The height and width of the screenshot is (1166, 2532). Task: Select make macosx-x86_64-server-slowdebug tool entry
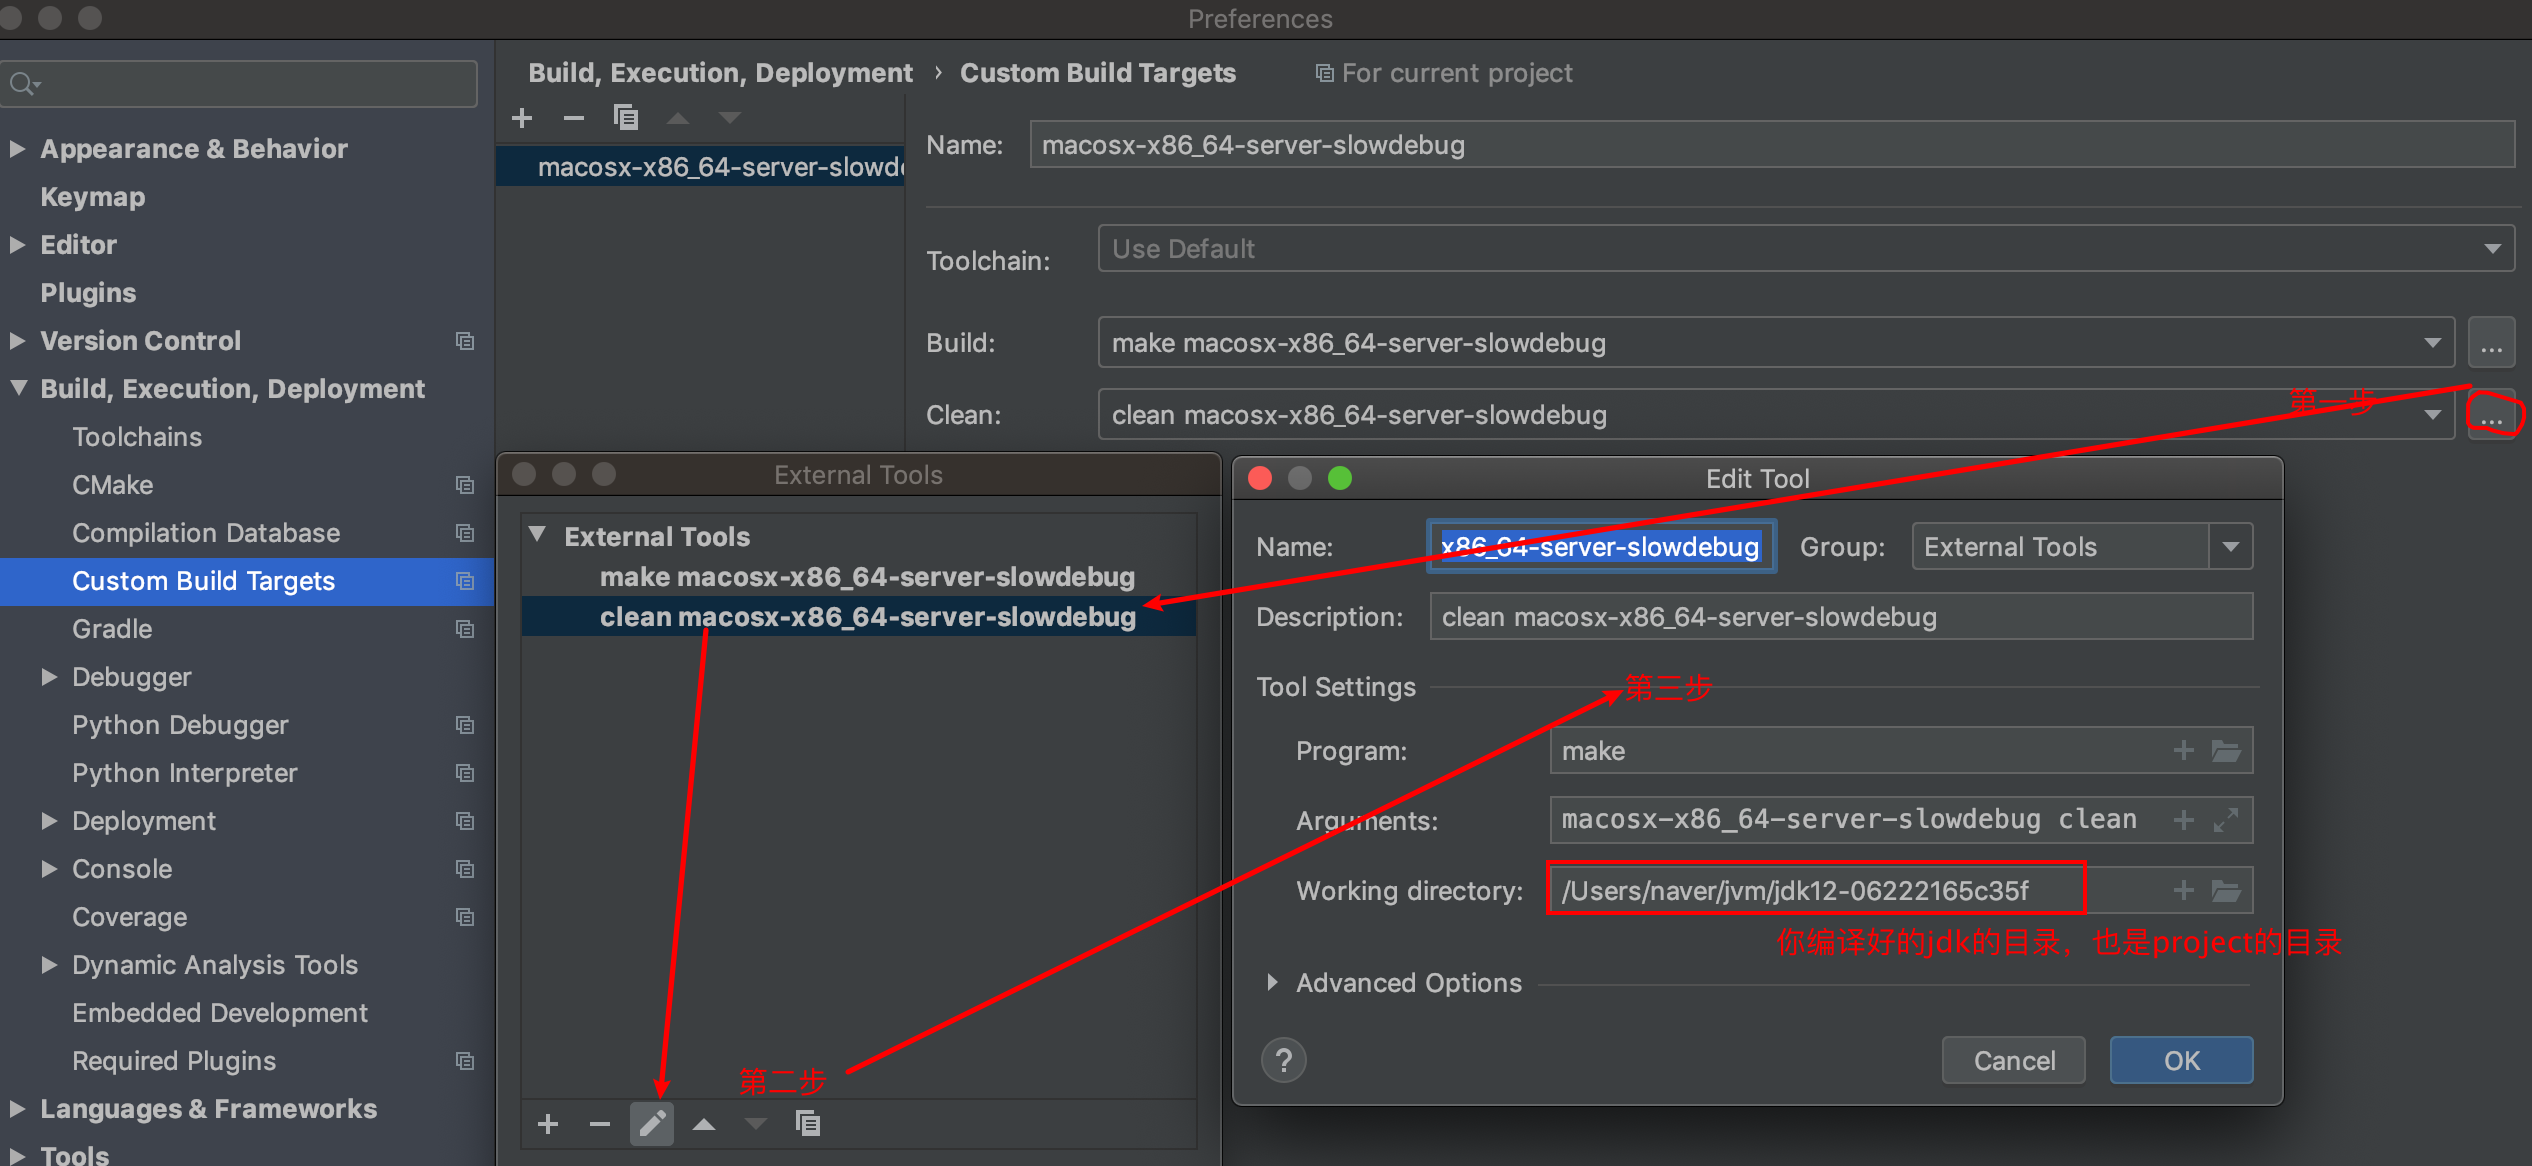coord(866,577)
